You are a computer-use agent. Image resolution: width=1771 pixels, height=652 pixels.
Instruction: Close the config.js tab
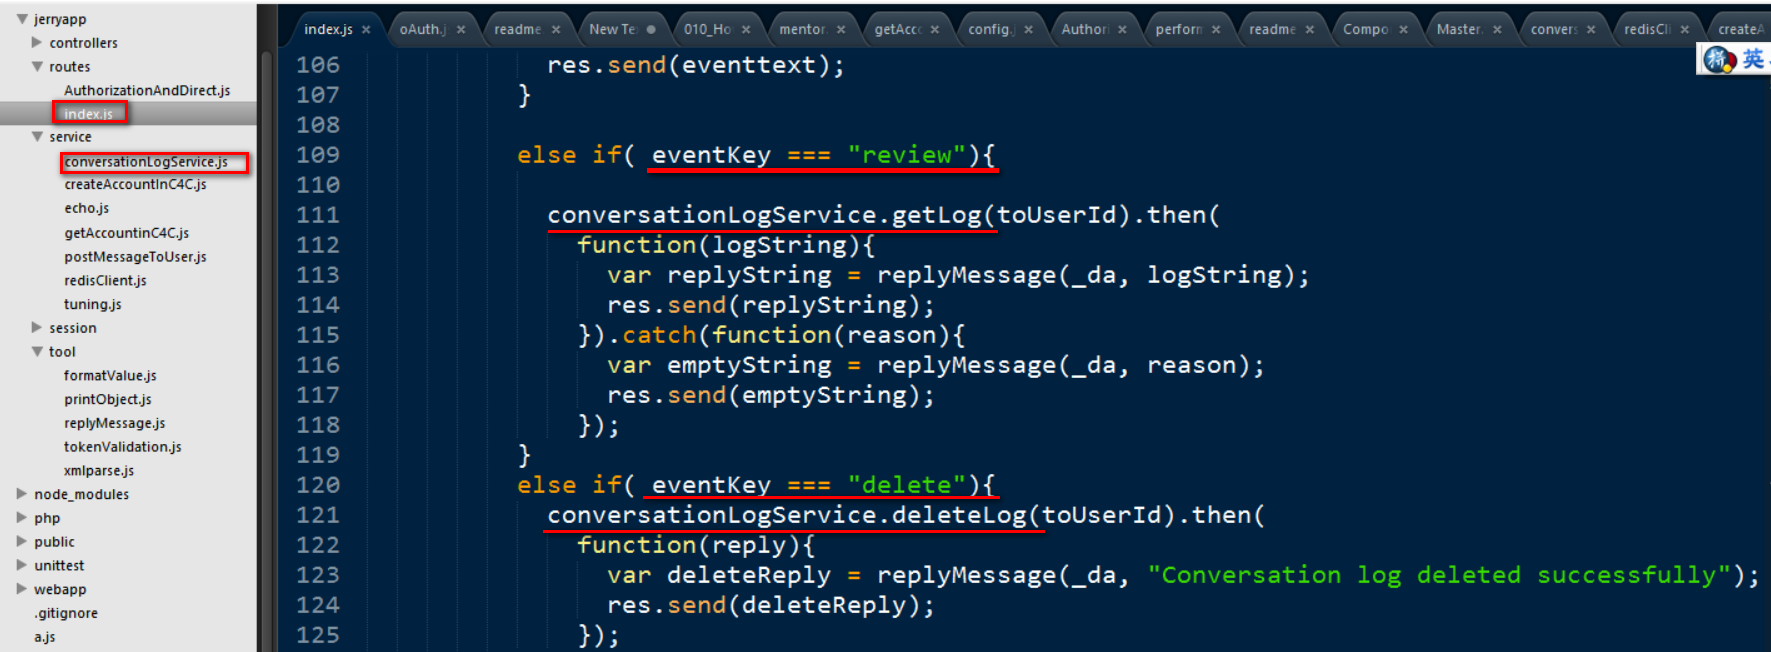[x=1028, y=30]
